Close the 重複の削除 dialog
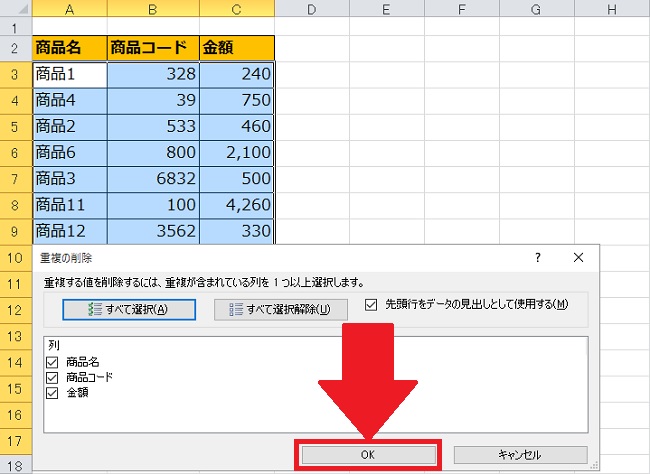The height and width of the screenshot is (474, 650). tap(578, 258)
